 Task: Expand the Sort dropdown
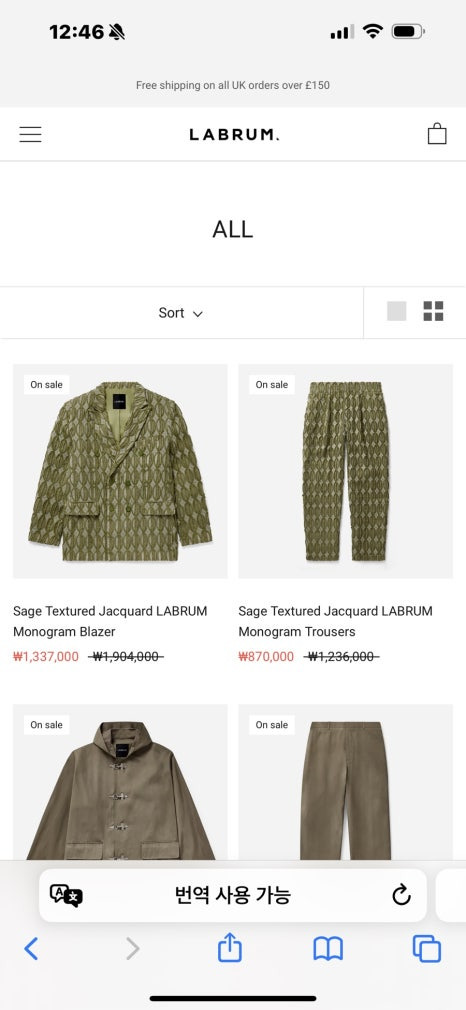(181, 313)
